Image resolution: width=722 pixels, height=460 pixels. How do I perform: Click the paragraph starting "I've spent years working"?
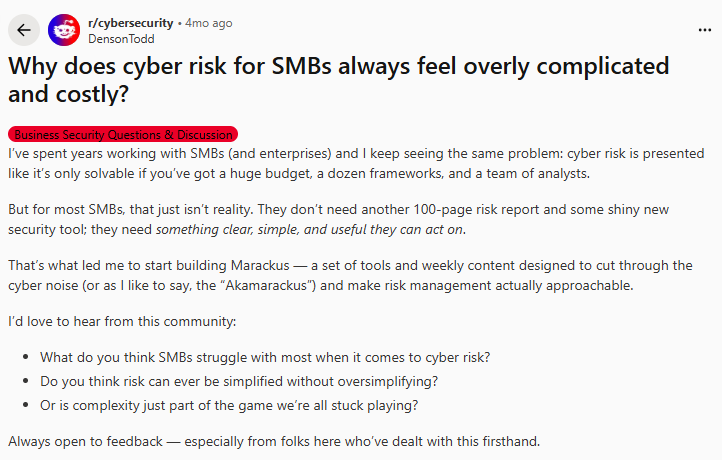tap(355, 164)
